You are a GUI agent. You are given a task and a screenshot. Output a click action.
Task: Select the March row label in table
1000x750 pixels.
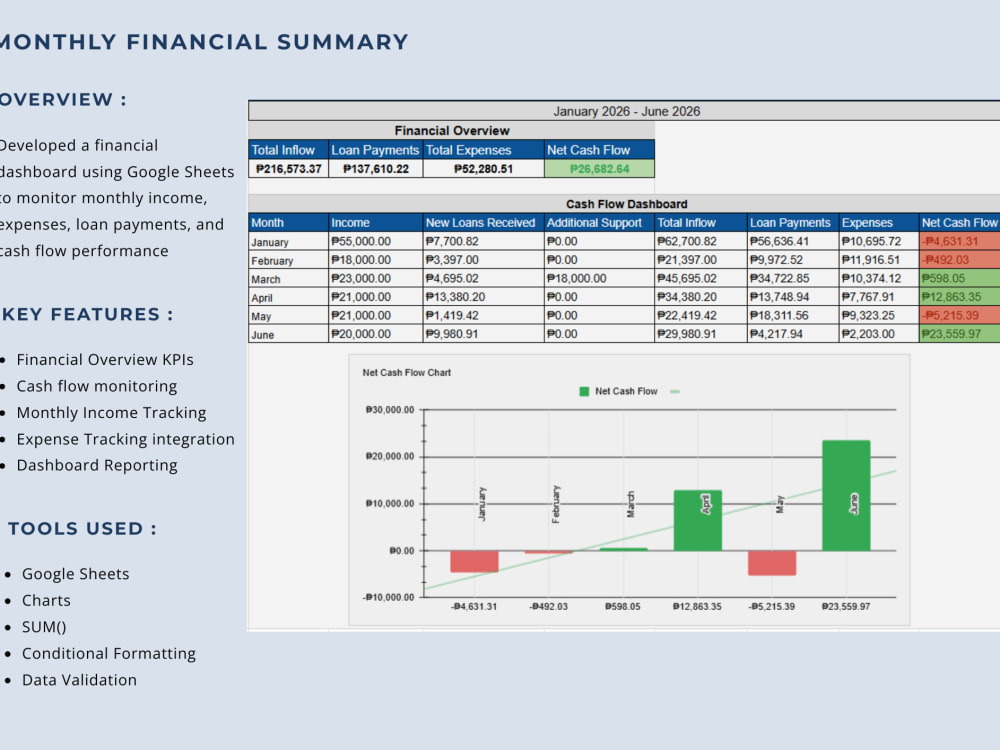[265, 279]
